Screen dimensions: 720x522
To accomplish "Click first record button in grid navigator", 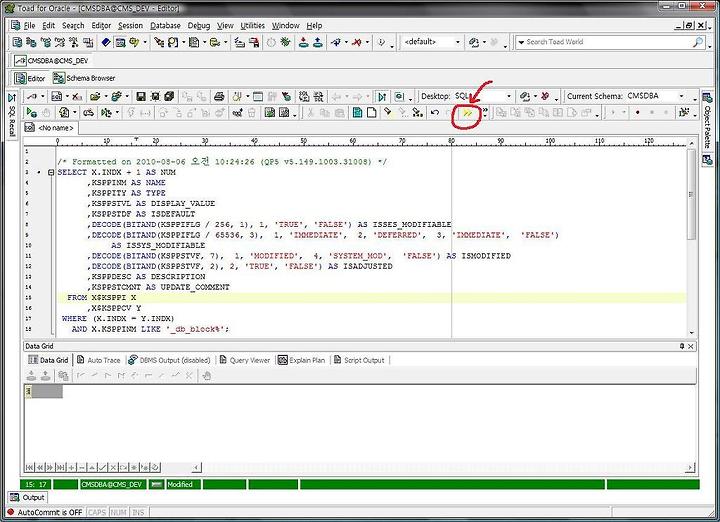I will (29, 467).
